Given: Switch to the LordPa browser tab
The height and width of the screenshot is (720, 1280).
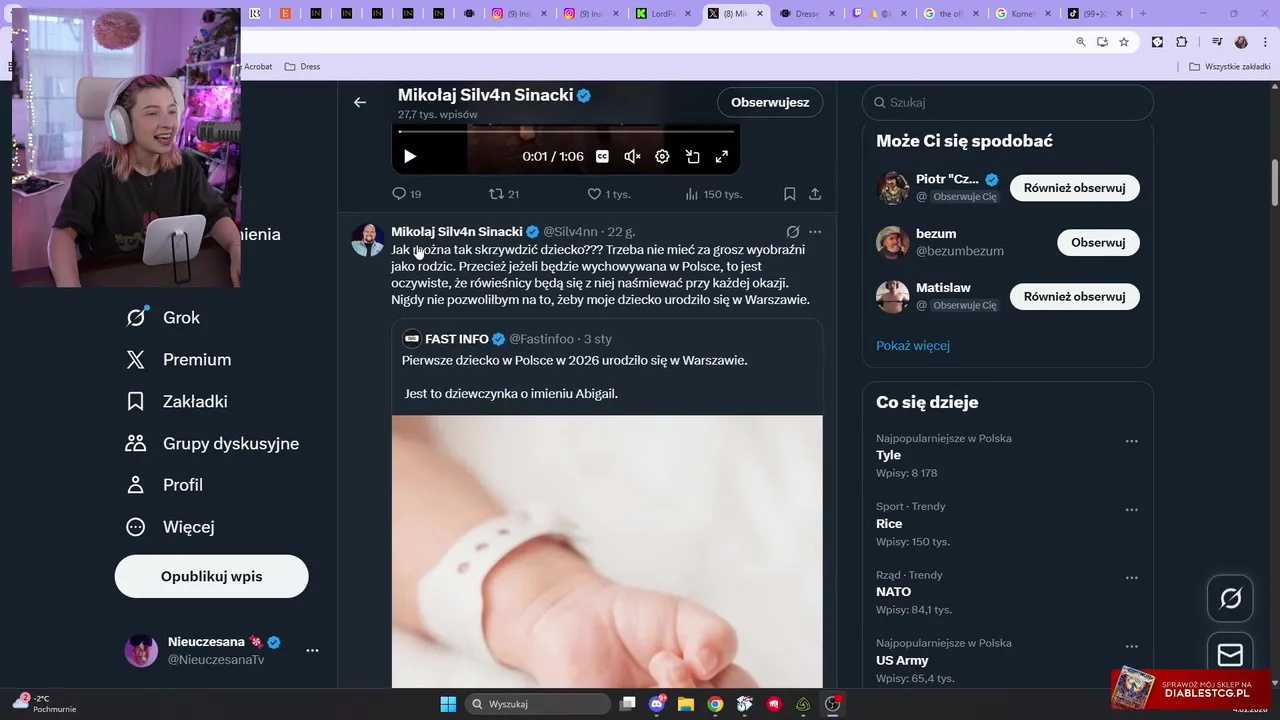Looking at the screenshot, I should tap(664, 14).
